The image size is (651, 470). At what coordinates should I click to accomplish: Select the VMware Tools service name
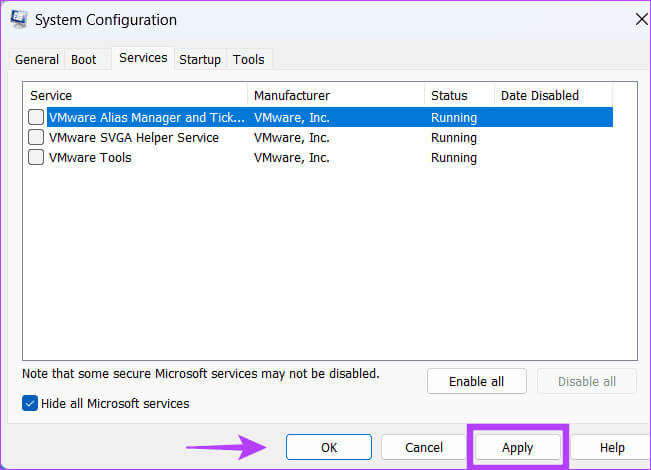coord(90,157)
